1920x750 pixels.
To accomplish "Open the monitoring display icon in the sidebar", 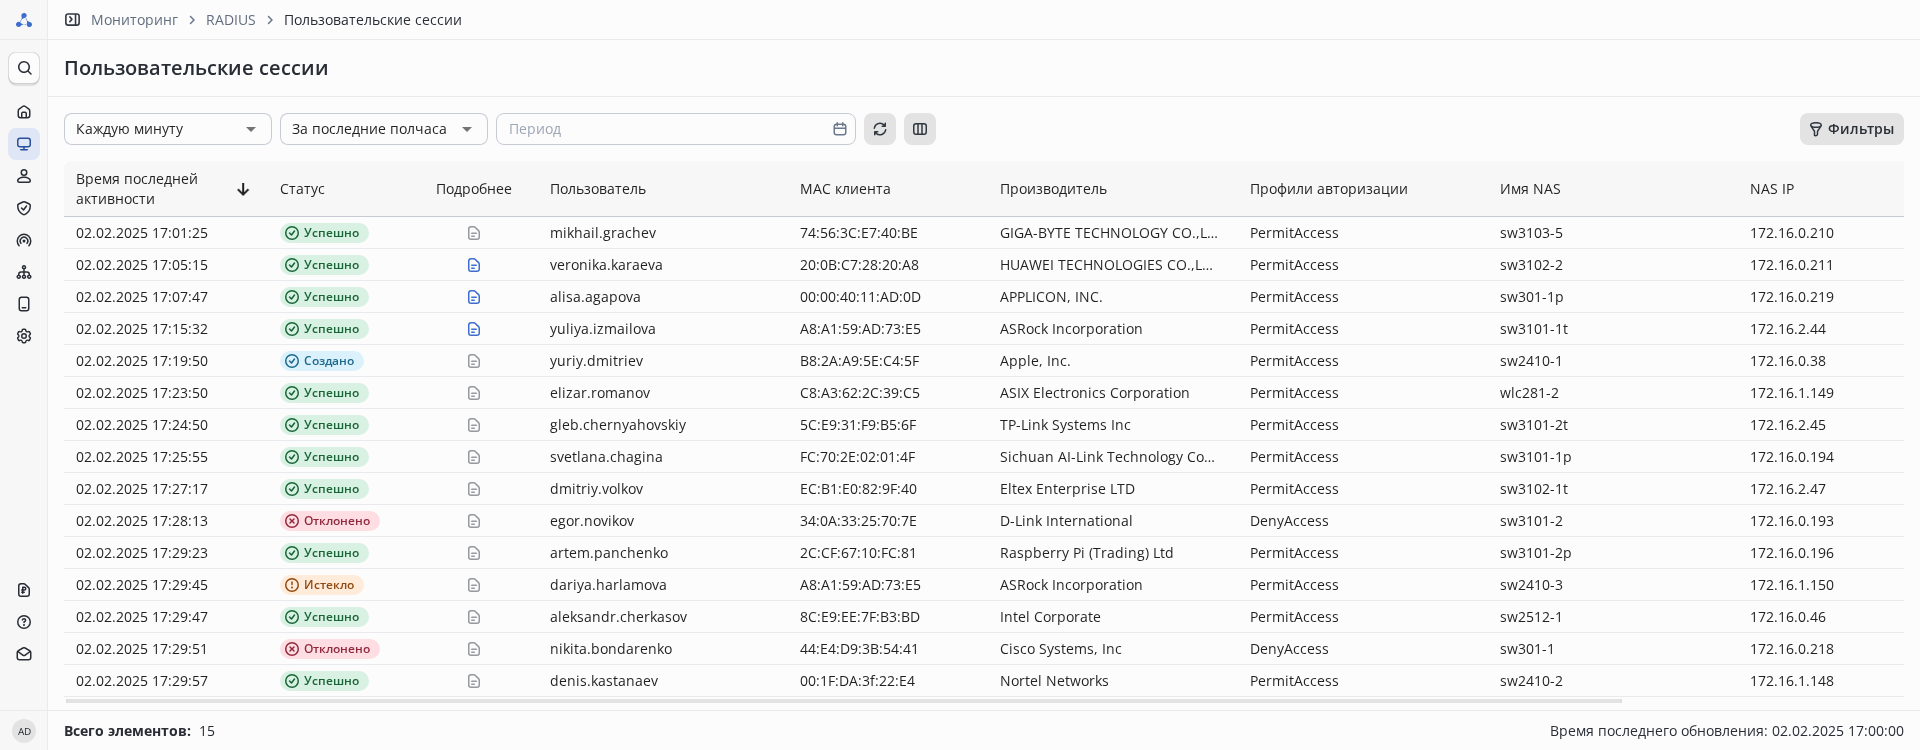I will (24, 144).
